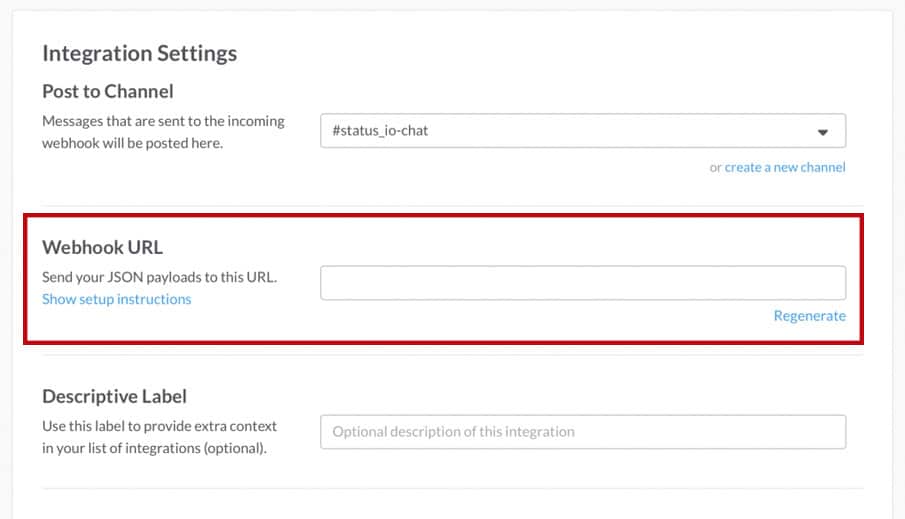Click the optional description input field

pyautogui.click(x=583, y=432)
